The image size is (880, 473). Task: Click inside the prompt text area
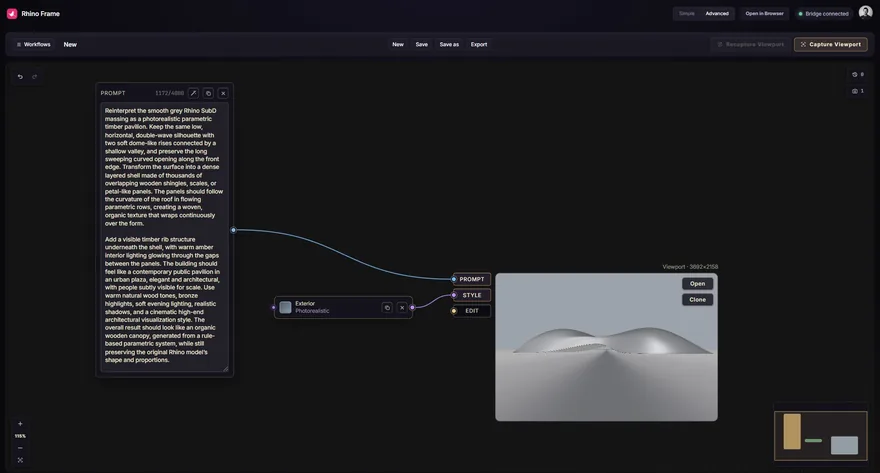(164, 236)
